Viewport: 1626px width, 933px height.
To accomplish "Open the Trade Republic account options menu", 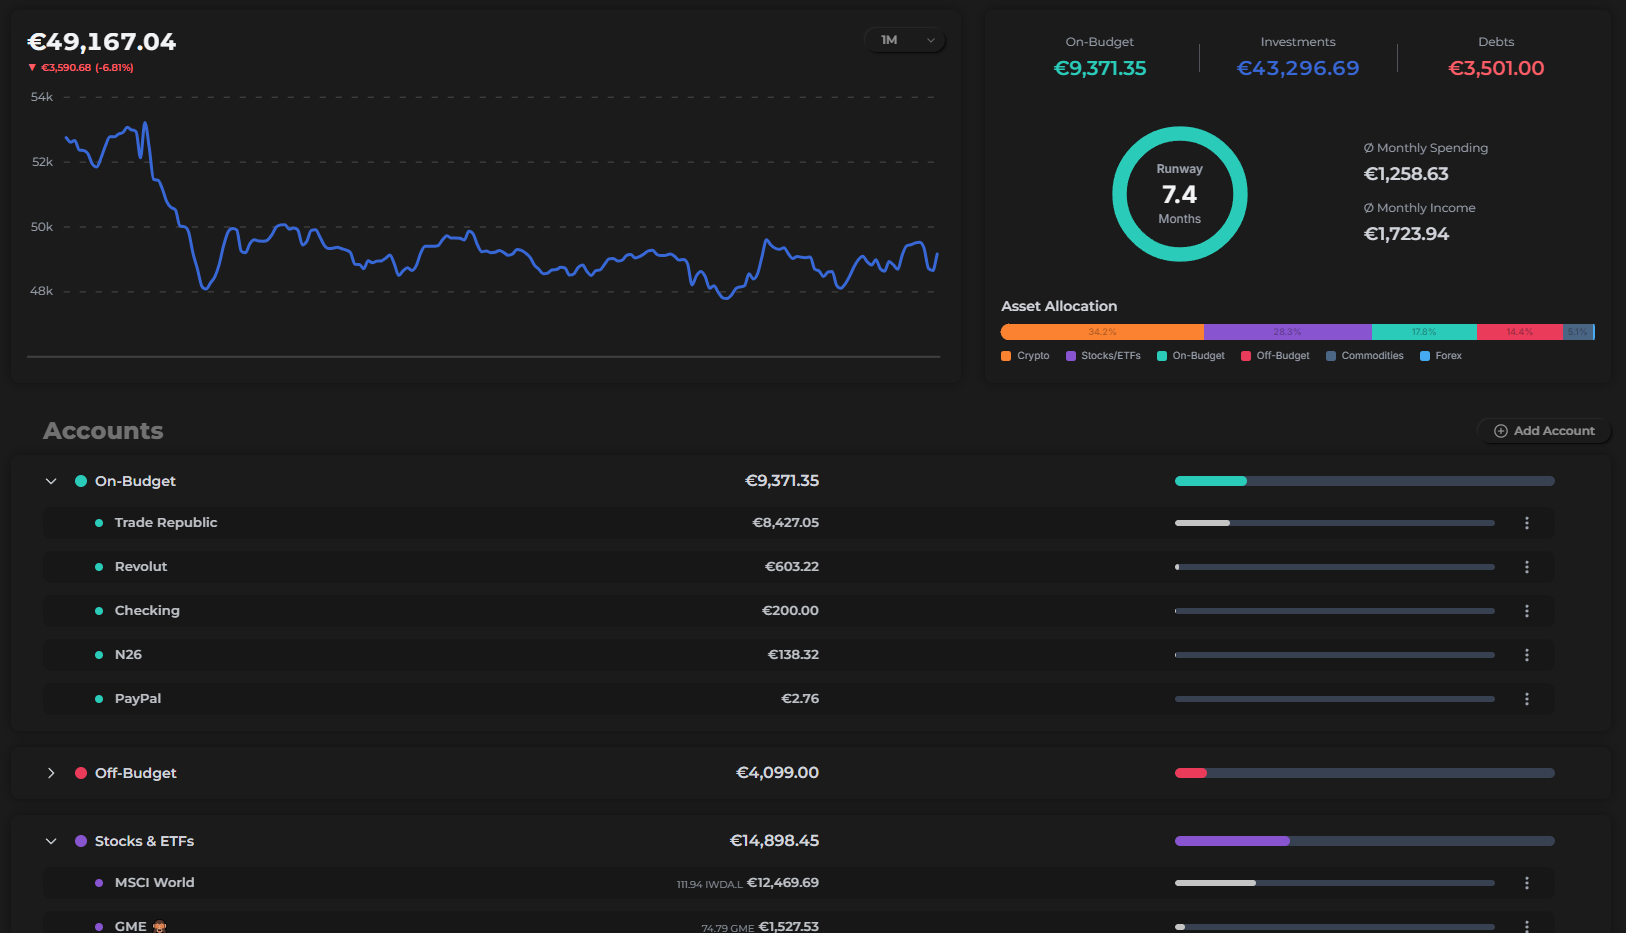I will point(1527,522).
